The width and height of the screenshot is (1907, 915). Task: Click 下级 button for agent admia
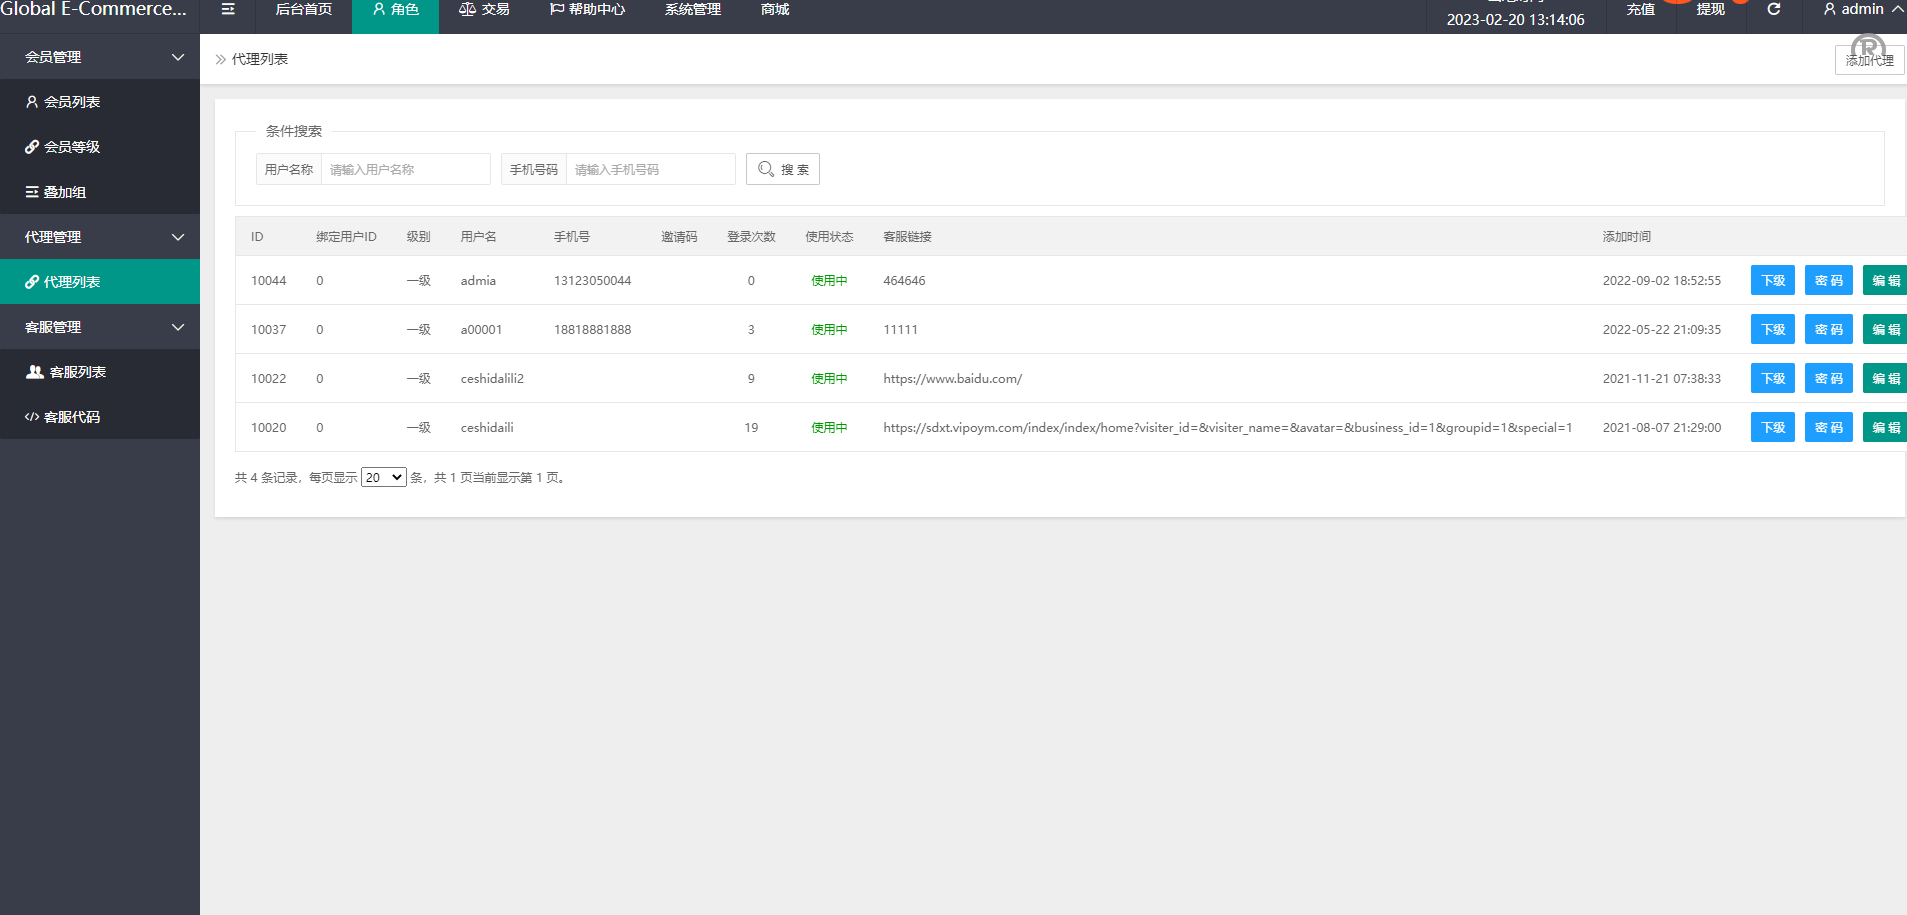1772,281
